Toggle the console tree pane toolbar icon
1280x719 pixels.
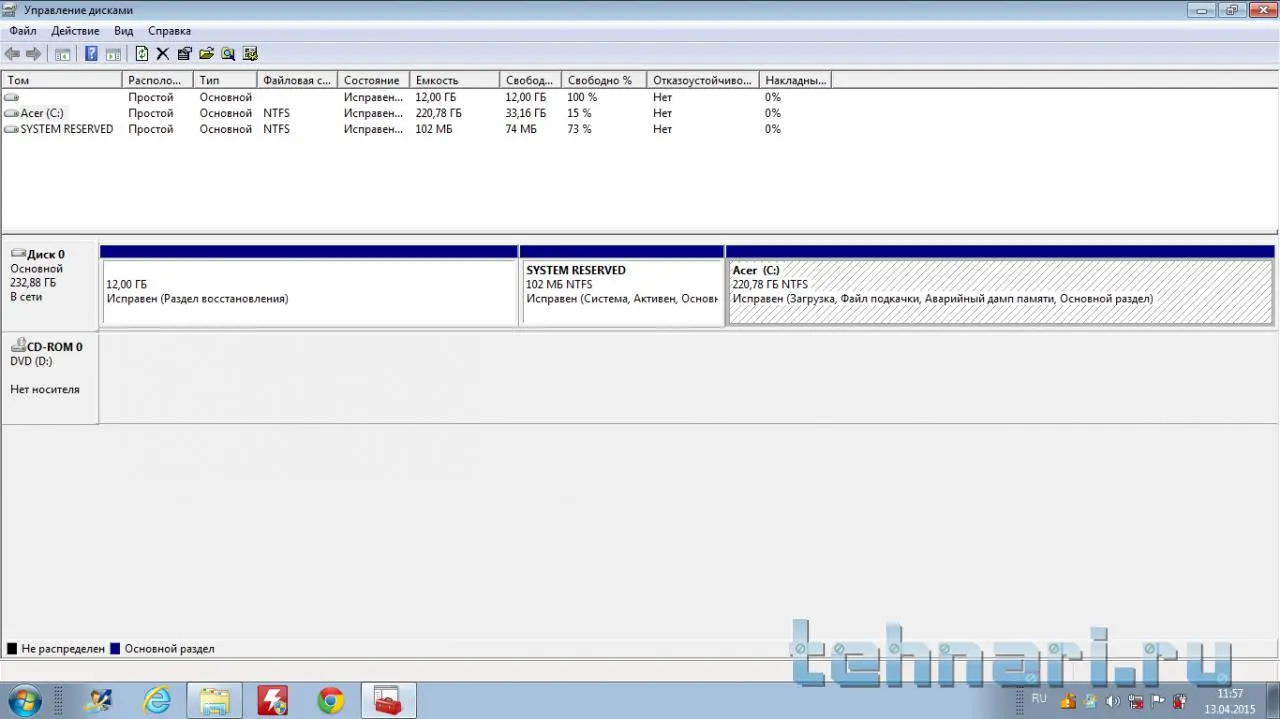click(62, 54)
